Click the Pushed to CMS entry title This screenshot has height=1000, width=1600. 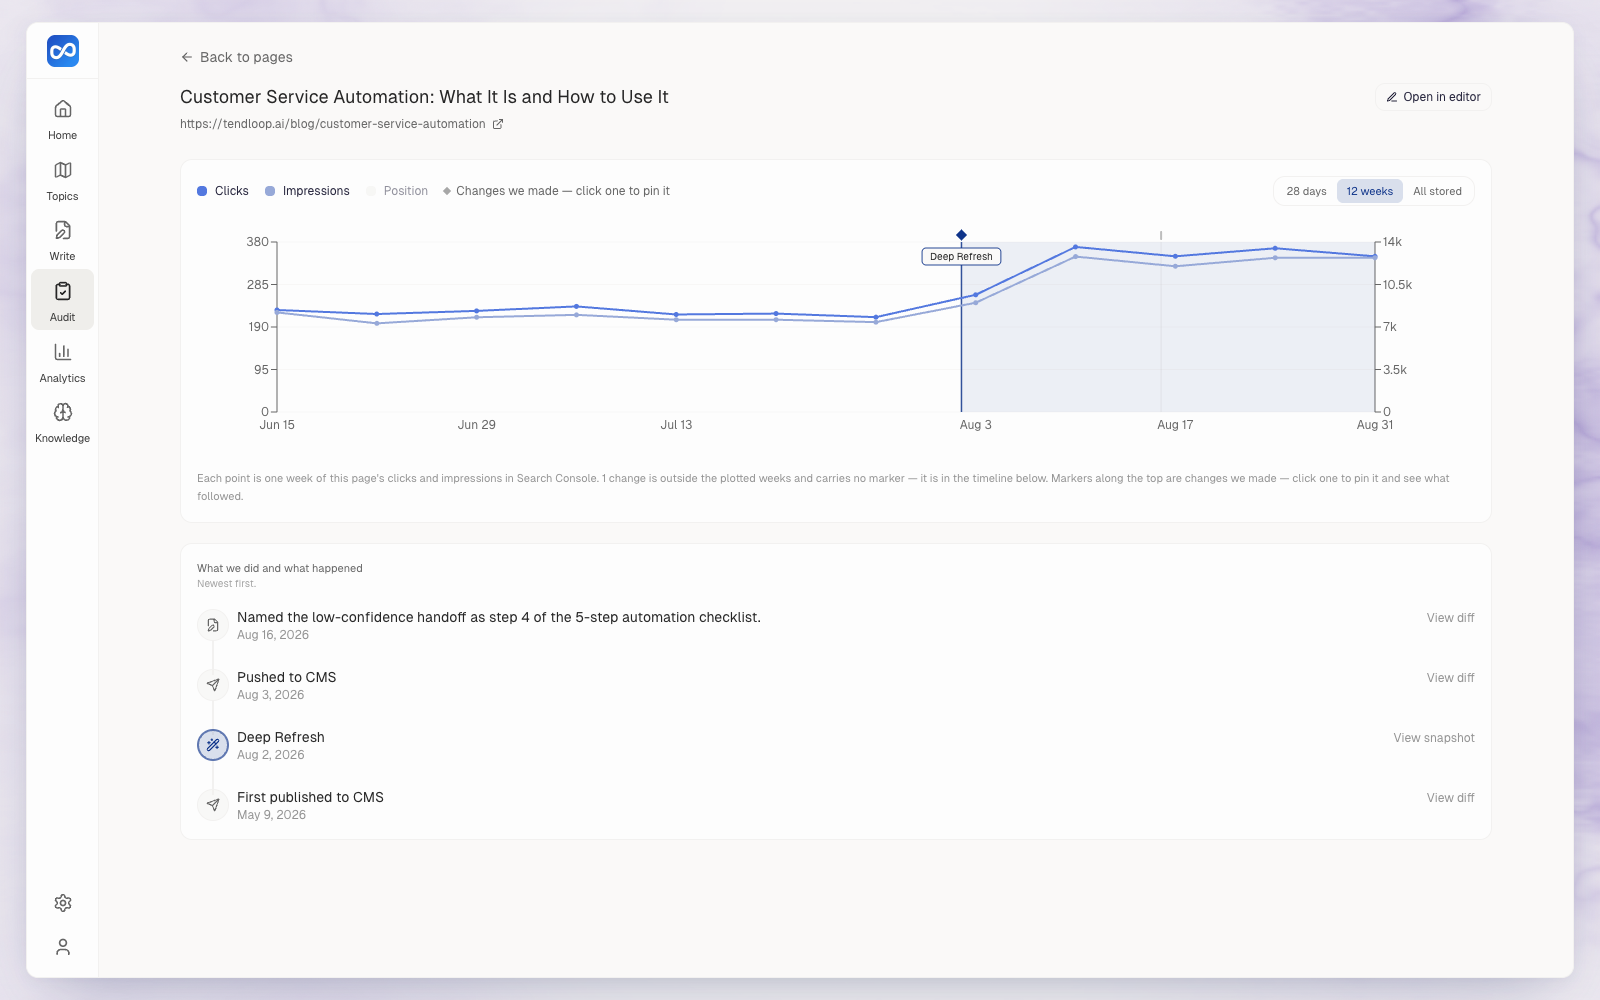tap(287, 677)
